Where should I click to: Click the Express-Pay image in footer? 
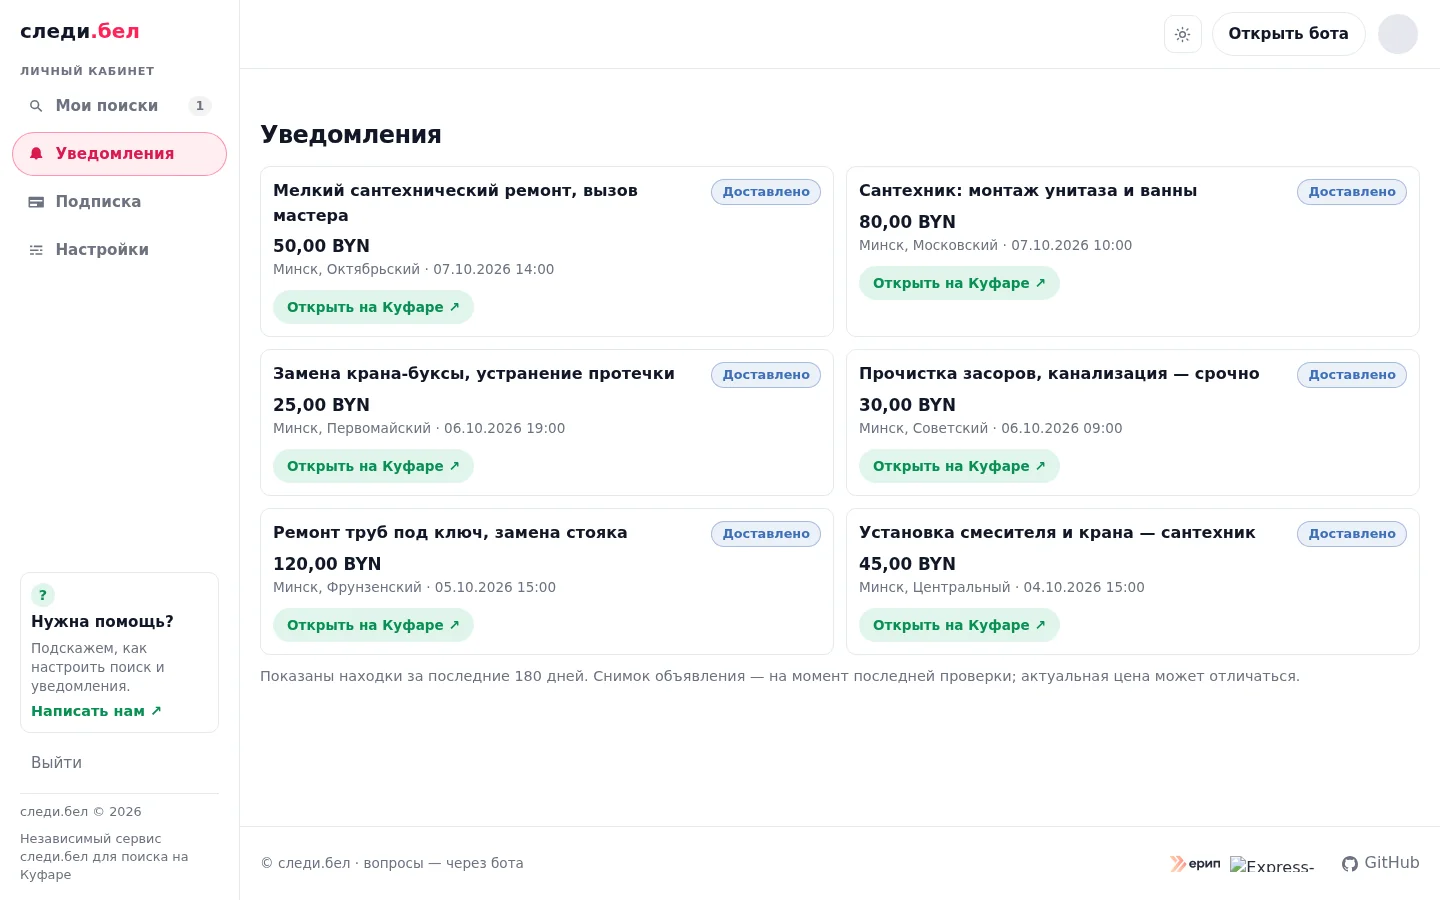click(x=1272, y=865)
